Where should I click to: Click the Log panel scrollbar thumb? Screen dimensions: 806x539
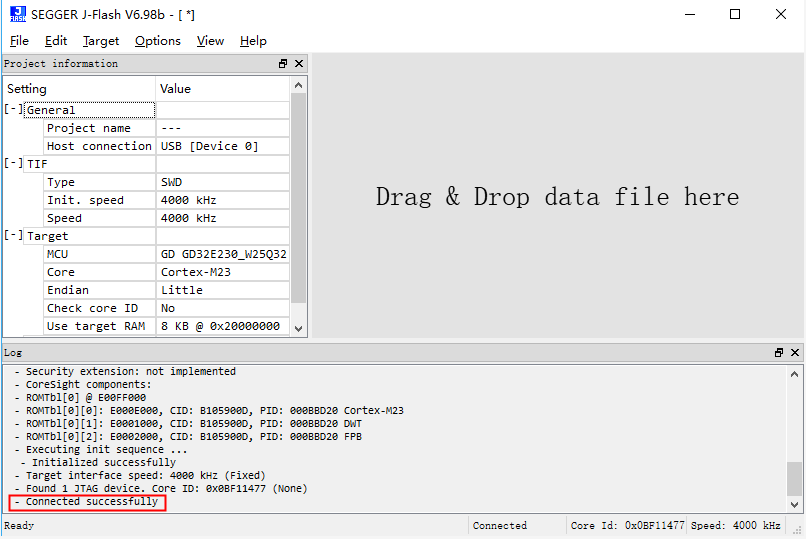coord(794,479)
